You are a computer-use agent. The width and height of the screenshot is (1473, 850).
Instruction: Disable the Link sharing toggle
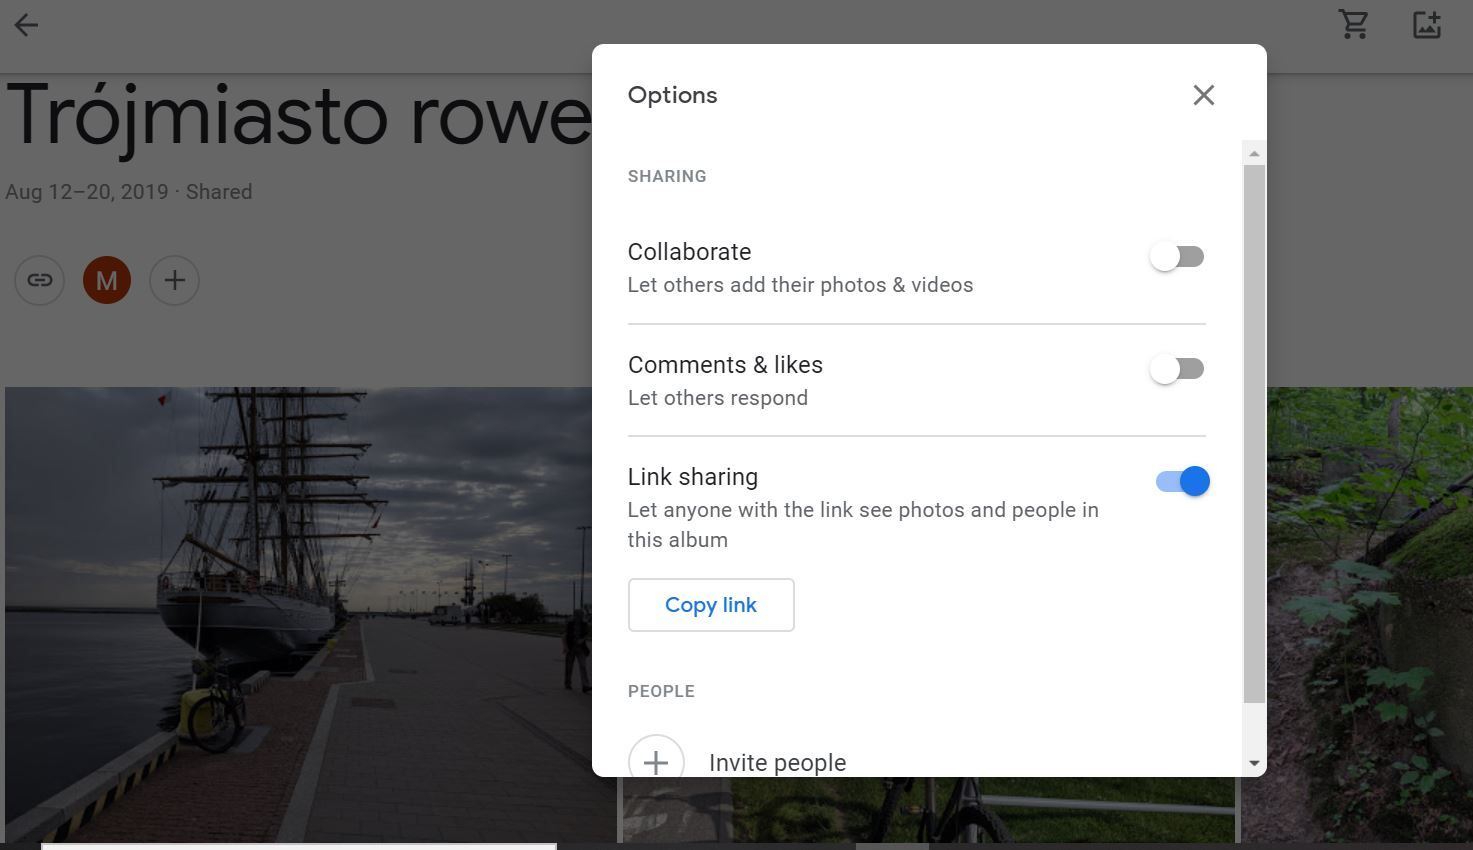coord(1183,481)
